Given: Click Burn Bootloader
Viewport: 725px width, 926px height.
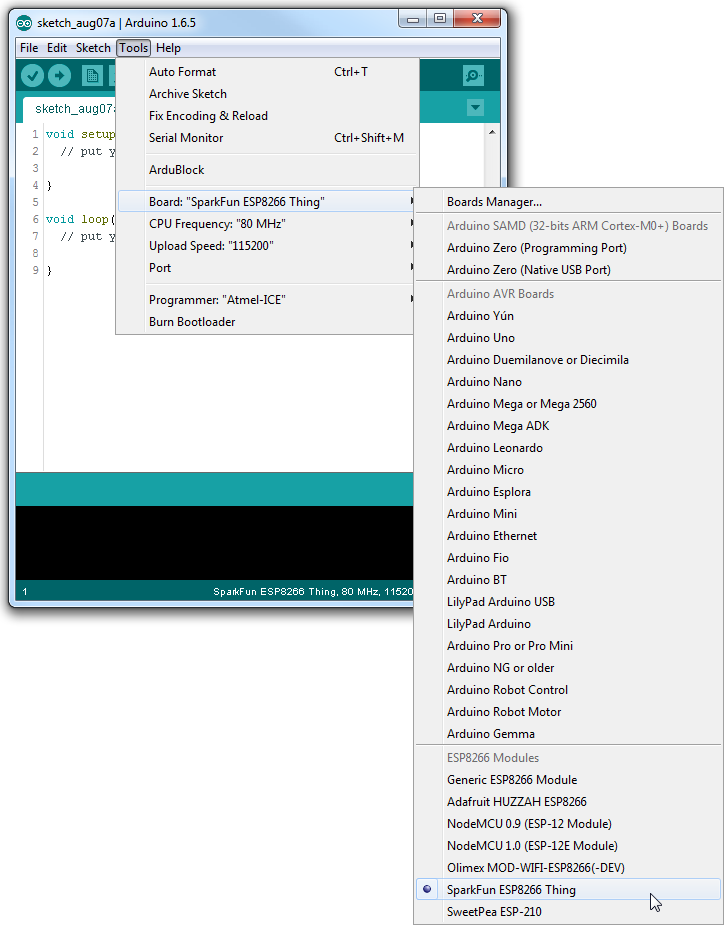Looking at the screenshot, I should (192, 322).
